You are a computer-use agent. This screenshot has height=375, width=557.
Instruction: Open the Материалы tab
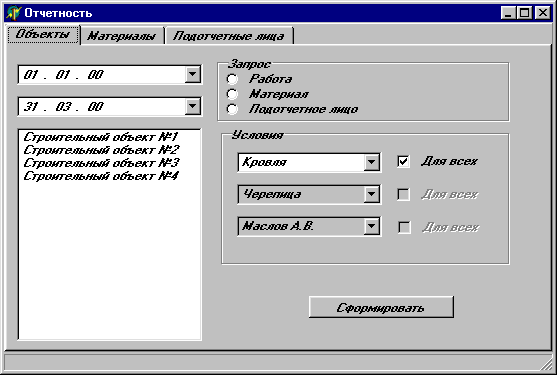tap(122, 36)
